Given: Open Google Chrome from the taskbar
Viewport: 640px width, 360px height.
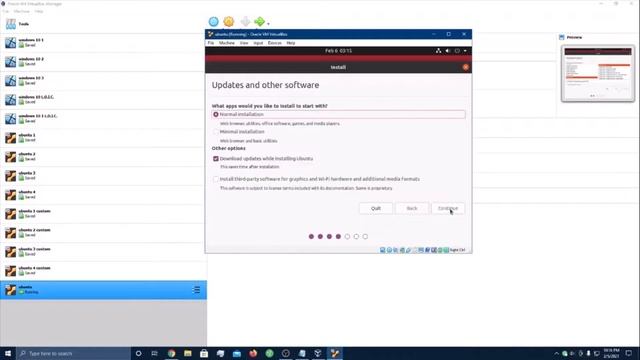Looking at the screenshot, I should (171, 353).
